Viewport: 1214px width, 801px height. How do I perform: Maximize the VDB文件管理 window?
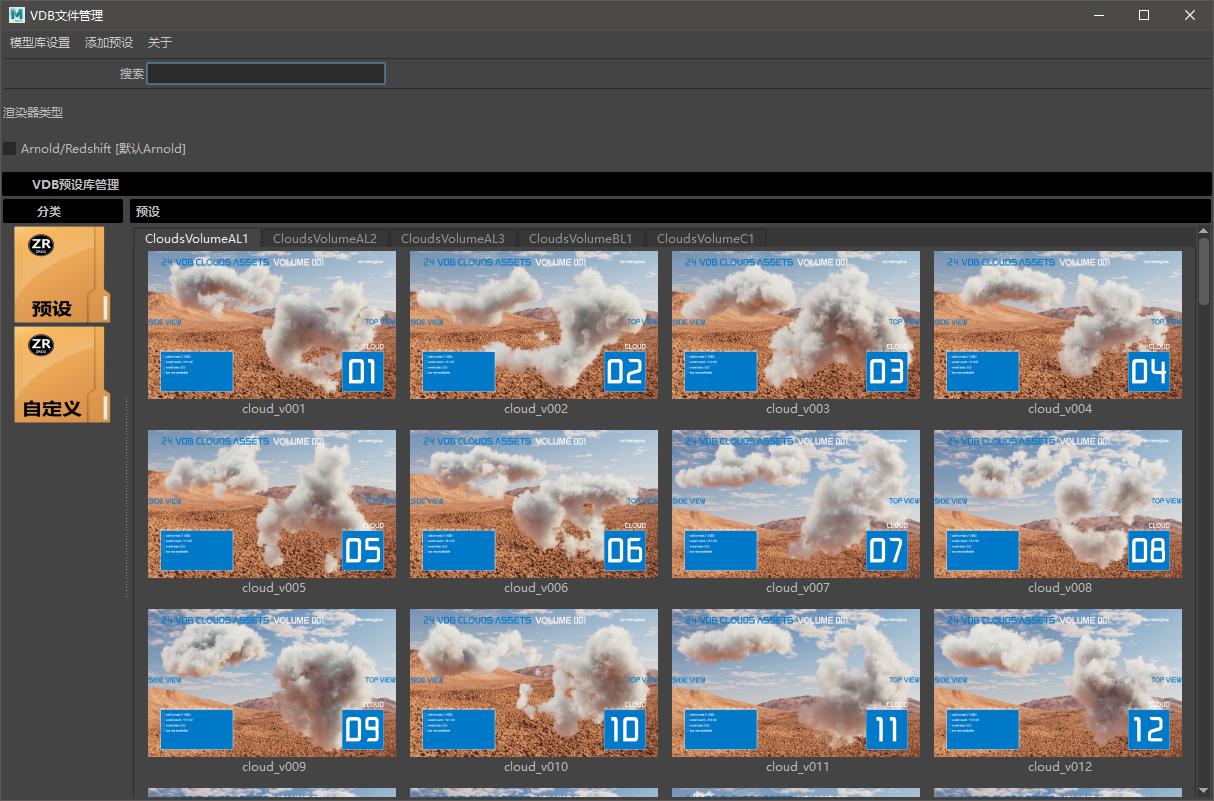point(1144,15)
